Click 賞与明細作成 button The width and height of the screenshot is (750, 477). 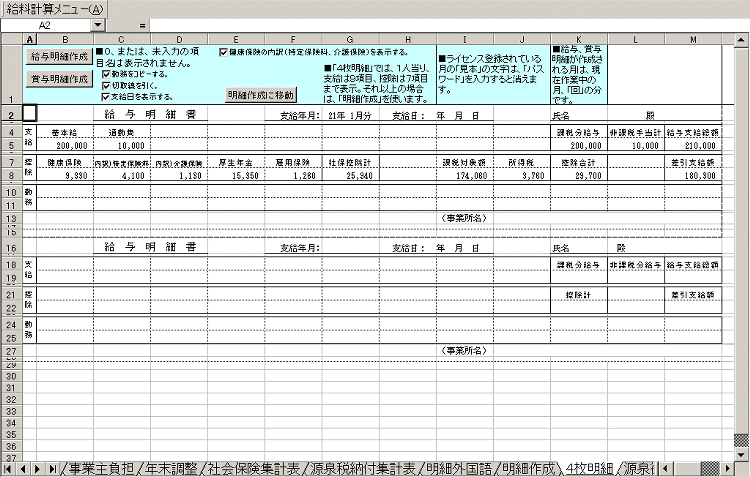click(60, 78)
